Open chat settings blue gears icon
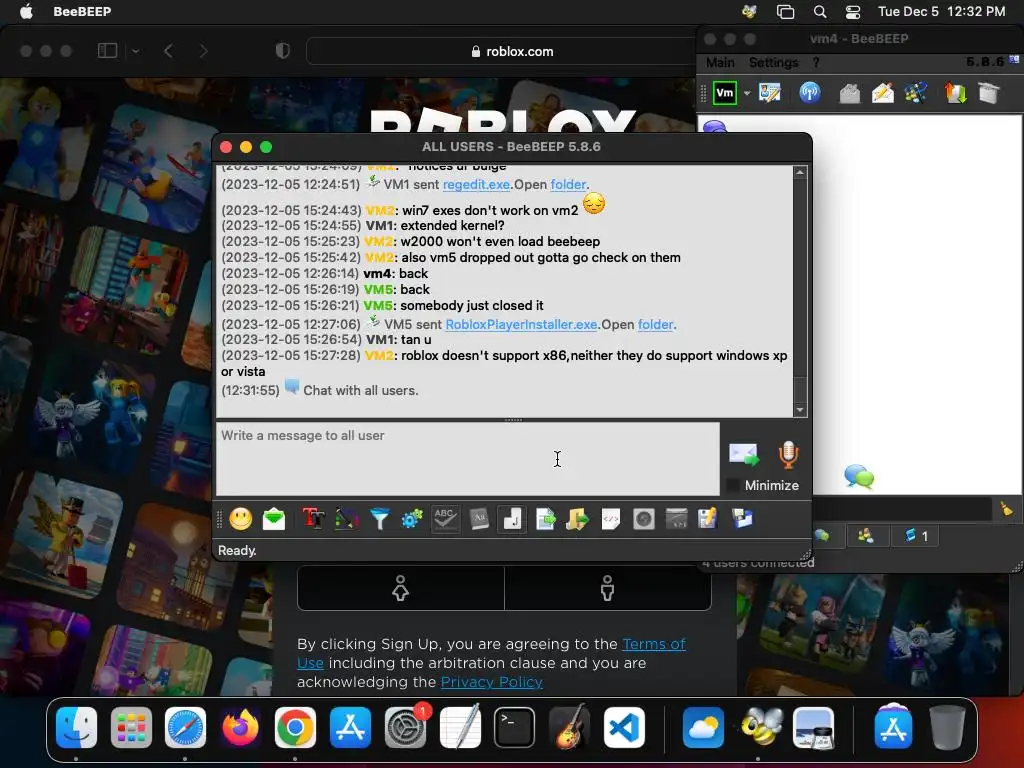This screenshot has height=768, width=1024. tap(412, 519)
